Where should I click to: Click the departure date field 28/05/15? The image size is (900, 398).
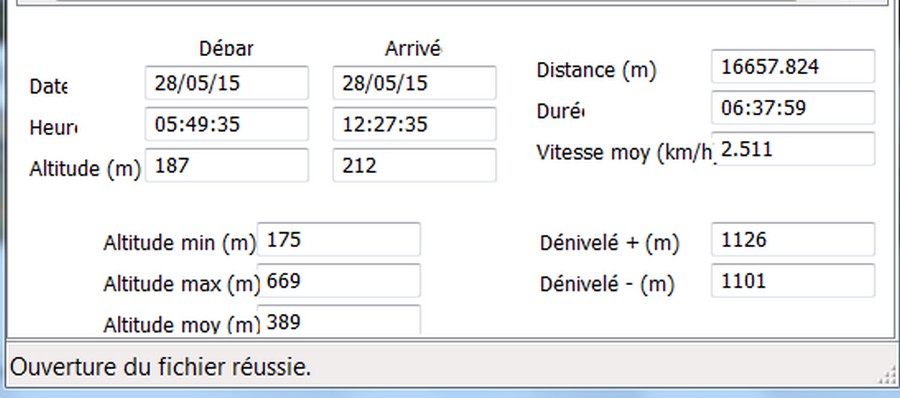click(x=227, y=83)
